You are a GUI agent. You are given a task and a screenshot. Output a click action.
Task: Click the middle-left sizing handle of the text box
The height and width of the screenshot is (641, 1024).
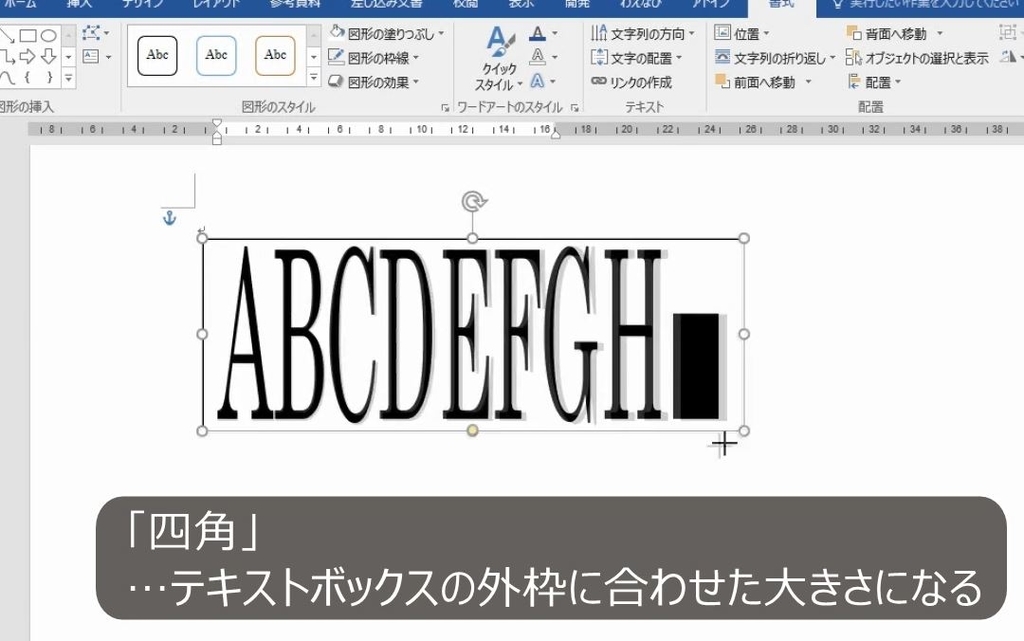[202, 334]
